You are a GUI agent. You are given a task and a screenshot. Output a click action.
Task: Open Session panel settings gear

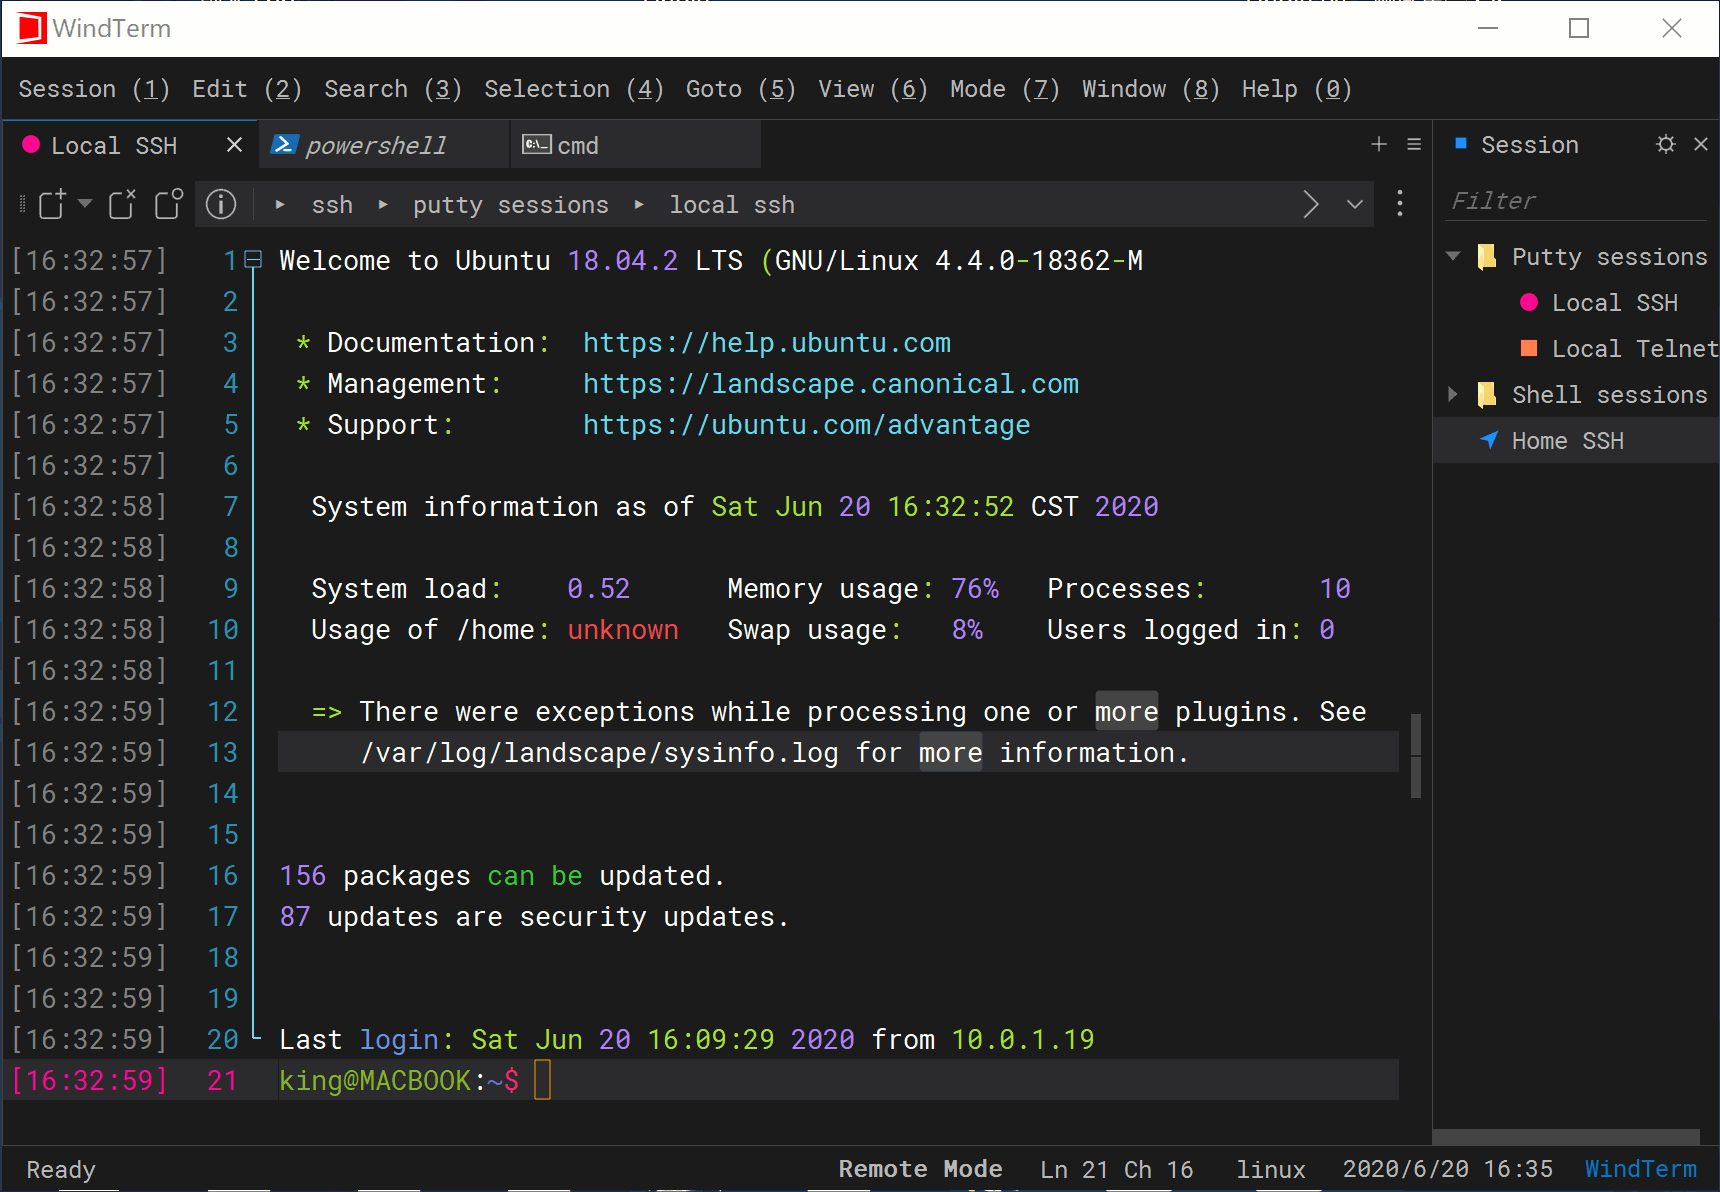coord(1665,144)
